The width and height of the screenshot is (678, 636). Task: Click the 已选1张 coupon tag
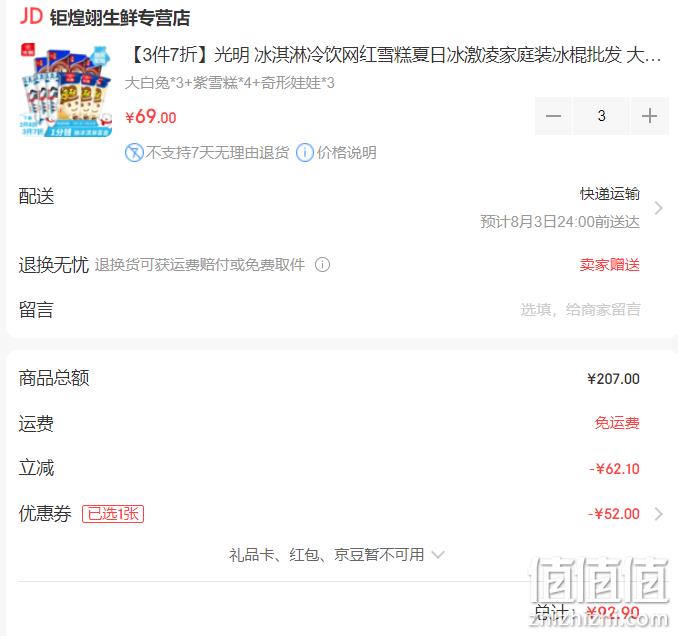tap(113, 514)
